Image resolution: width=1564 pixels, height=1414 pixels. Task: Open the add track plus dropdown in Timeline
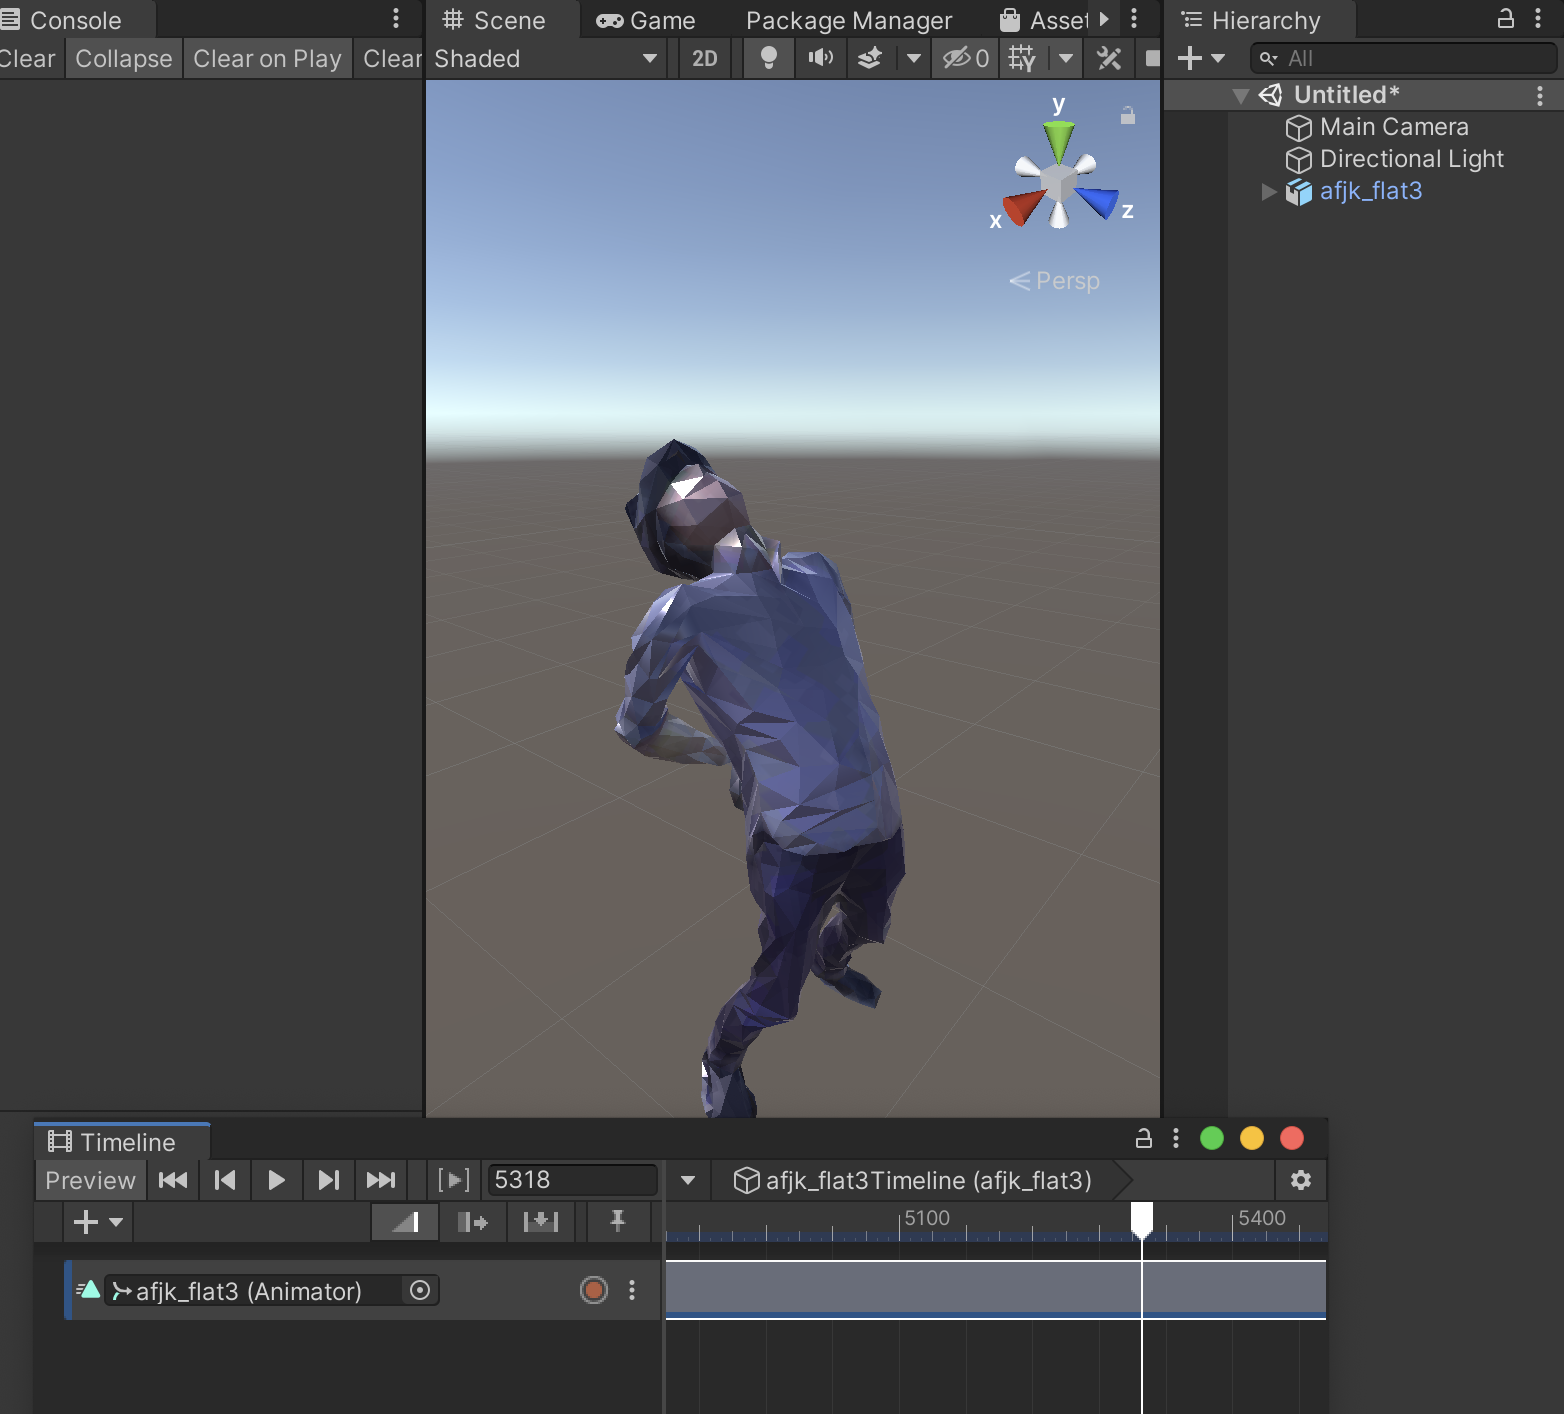(96, 1221)
